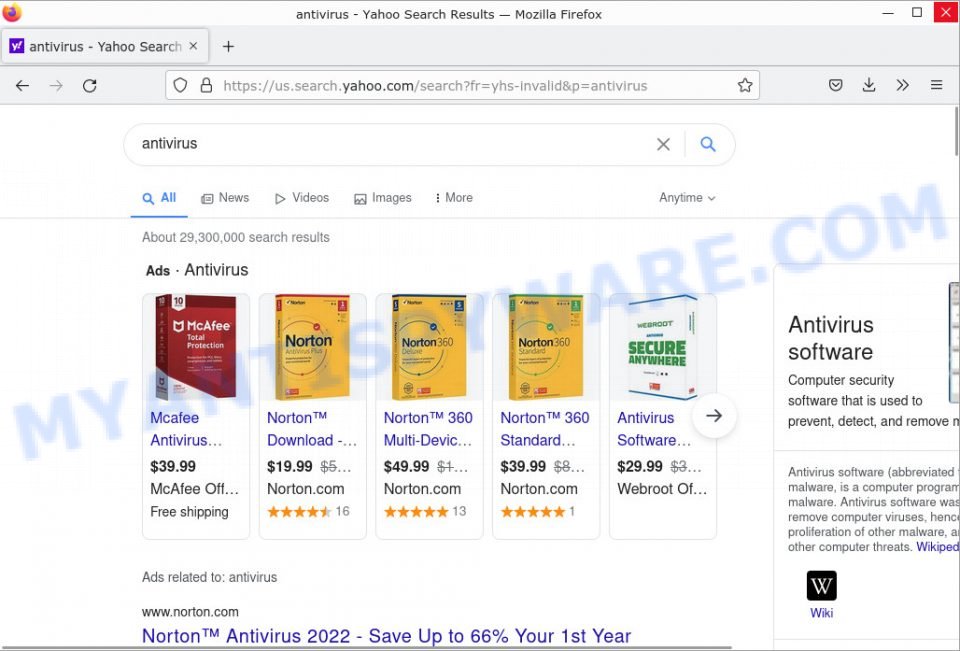Click the www.norton.com ad URL

(x=190, y=612)
